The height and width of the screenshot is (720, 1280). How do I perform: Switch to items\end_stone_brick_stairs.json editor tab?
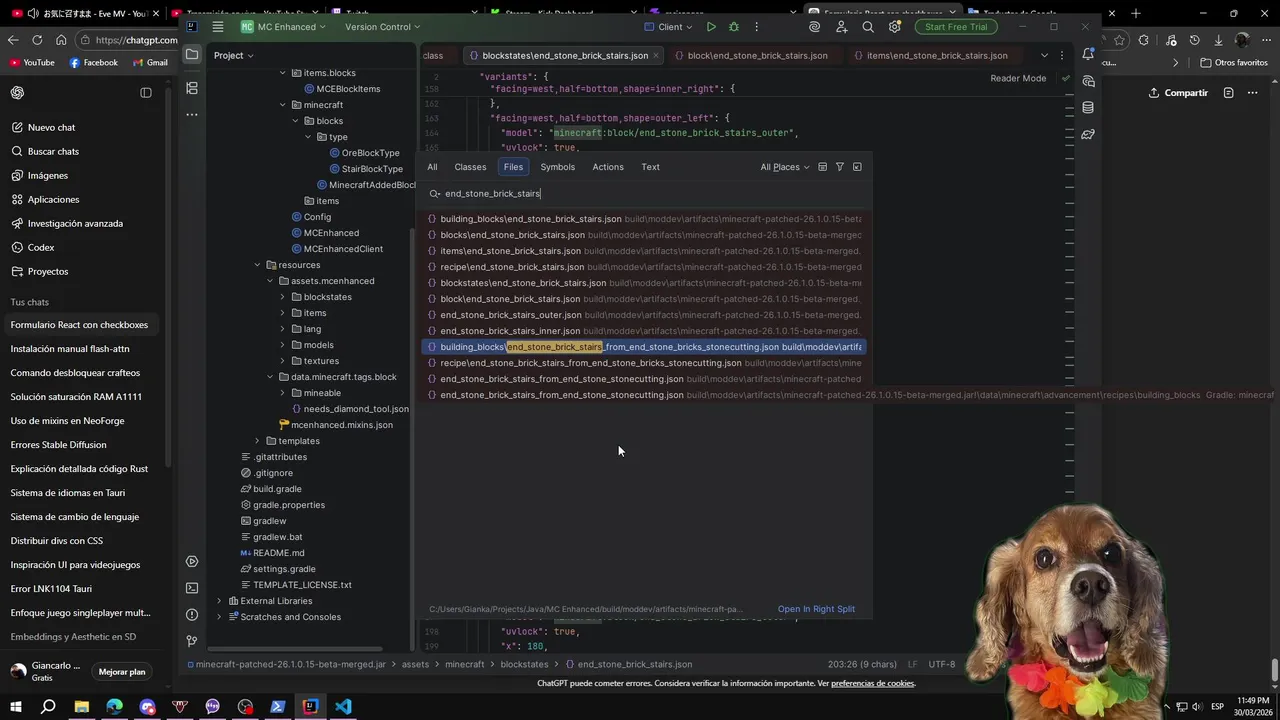point(930,55)
